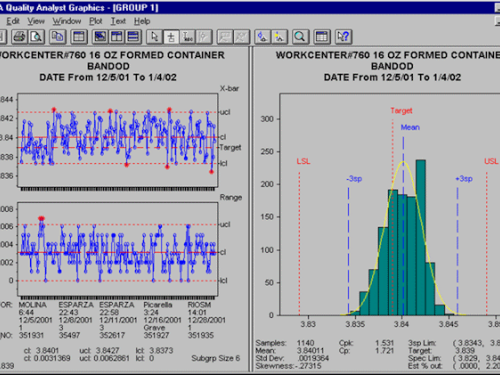This screenshot has width=500, height=375.
Task: Open the Plot menu
Action: (x=96, y=21)
